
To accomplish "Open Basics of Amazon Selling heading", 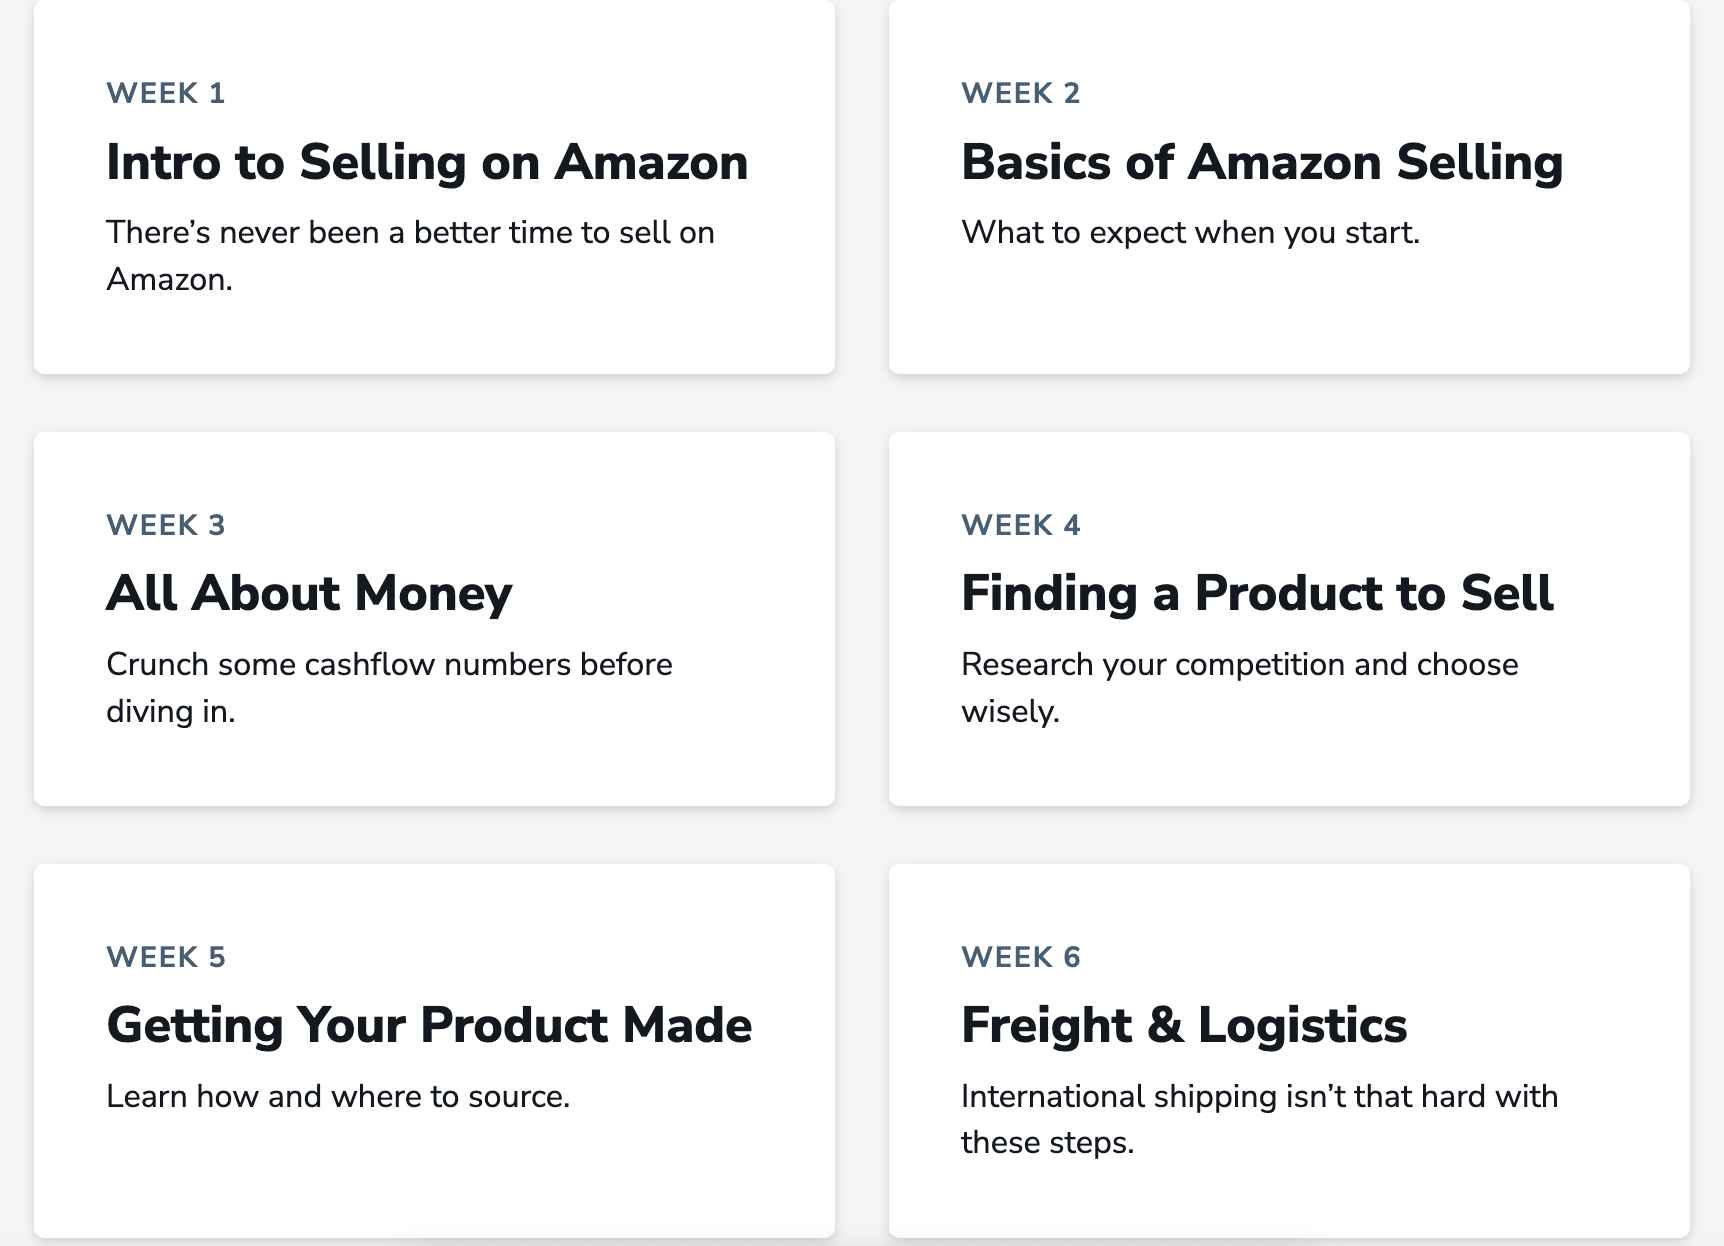I will click(x=1262, y=162).
